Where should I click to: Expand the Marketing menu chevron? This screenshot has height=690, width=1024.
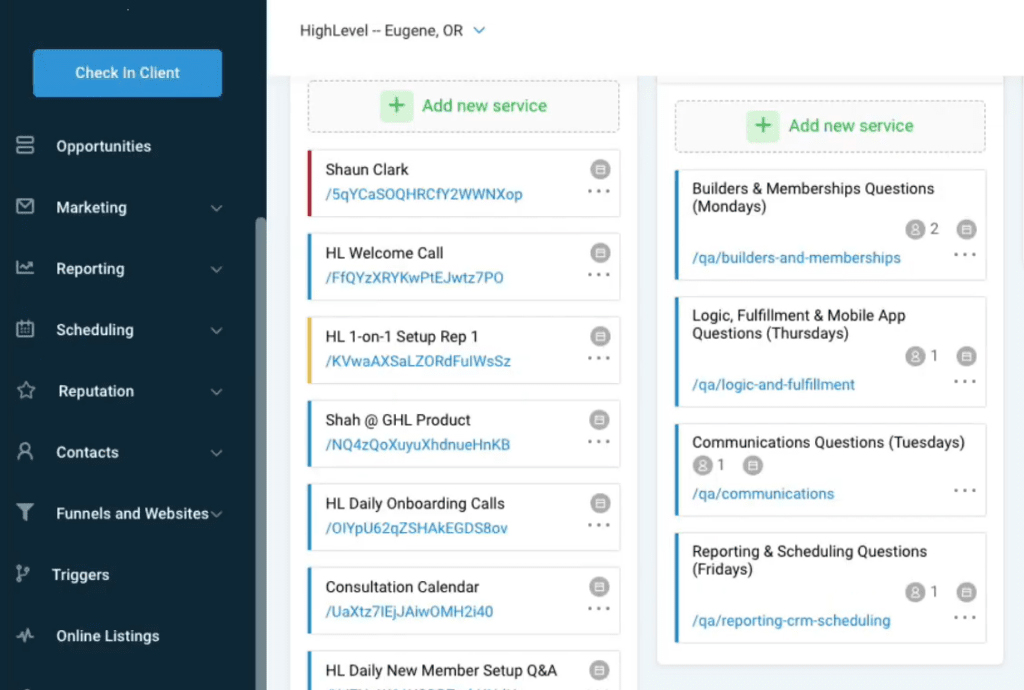click(217, 208)
